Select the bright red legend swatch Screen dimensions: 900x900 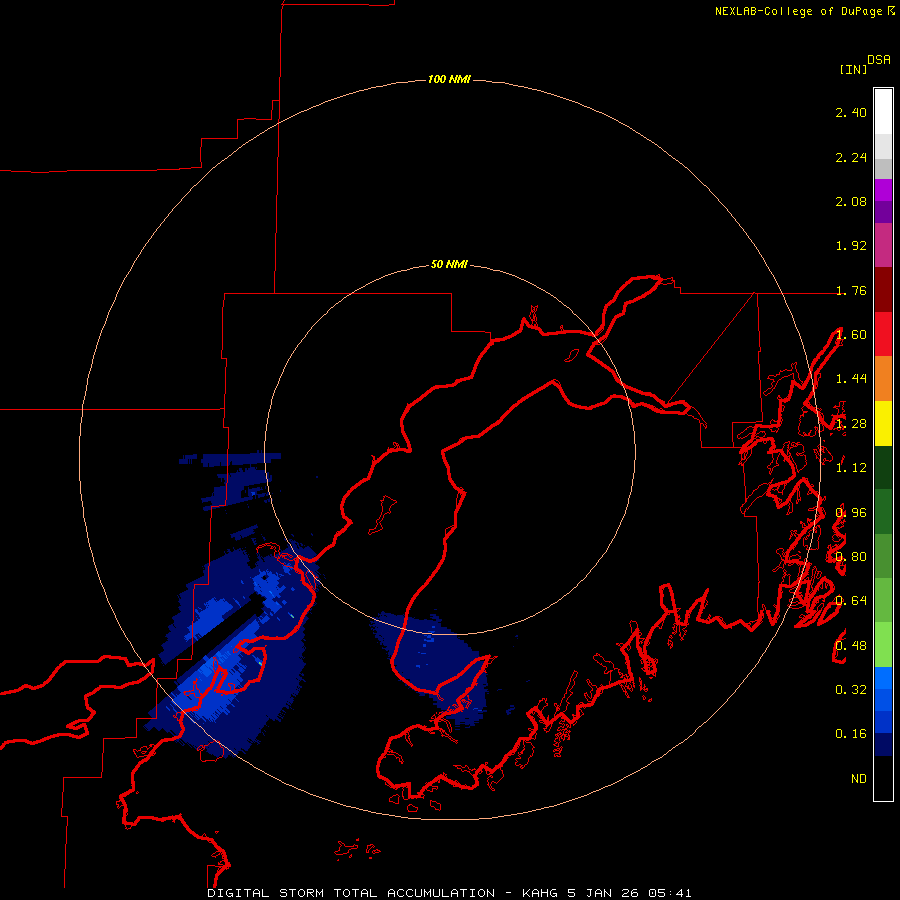point(883,334)
